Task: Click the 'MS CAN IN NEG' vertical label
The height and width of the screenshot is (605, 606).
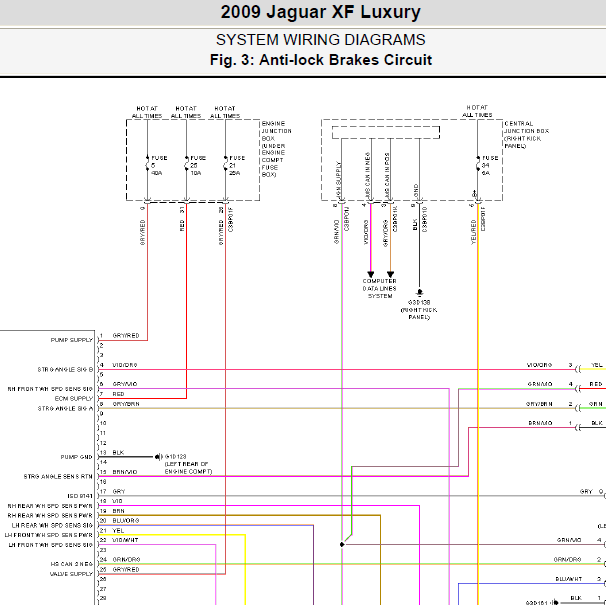Action: pos(367,175)
